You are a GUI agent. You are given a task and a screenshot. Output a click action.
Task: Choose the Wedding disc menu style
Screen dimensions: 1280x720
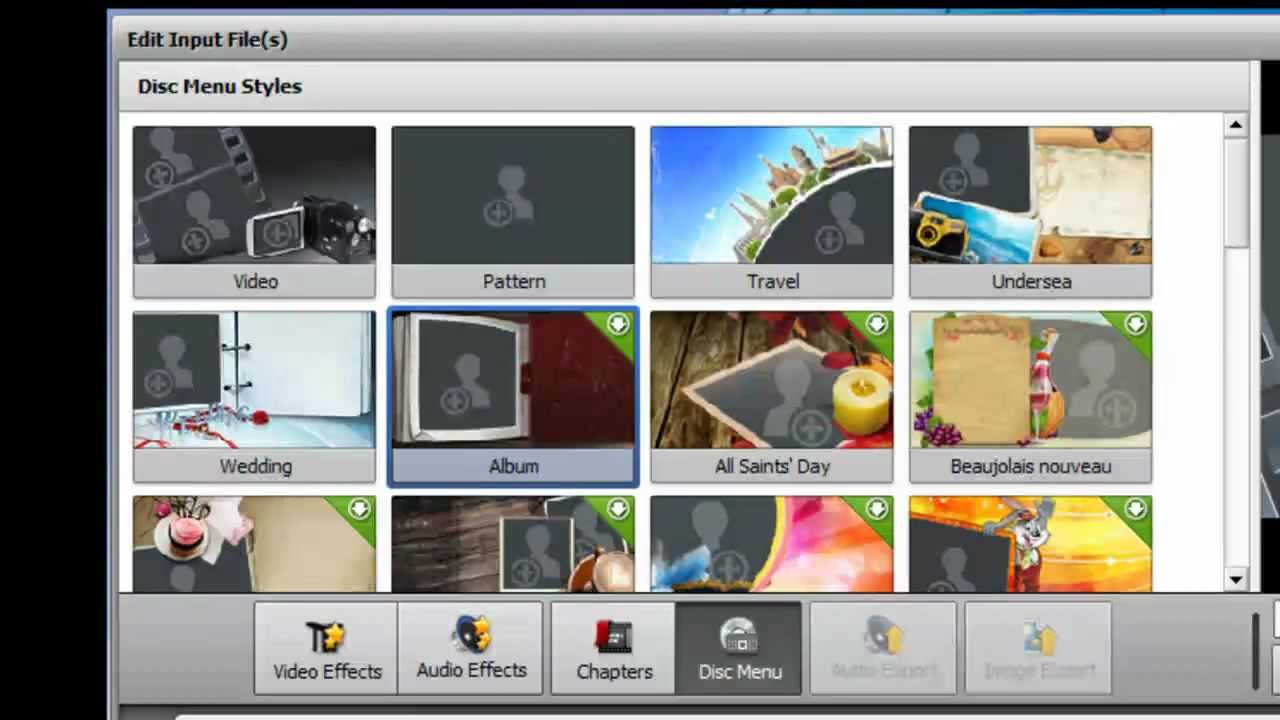click(x=254, y=397)
